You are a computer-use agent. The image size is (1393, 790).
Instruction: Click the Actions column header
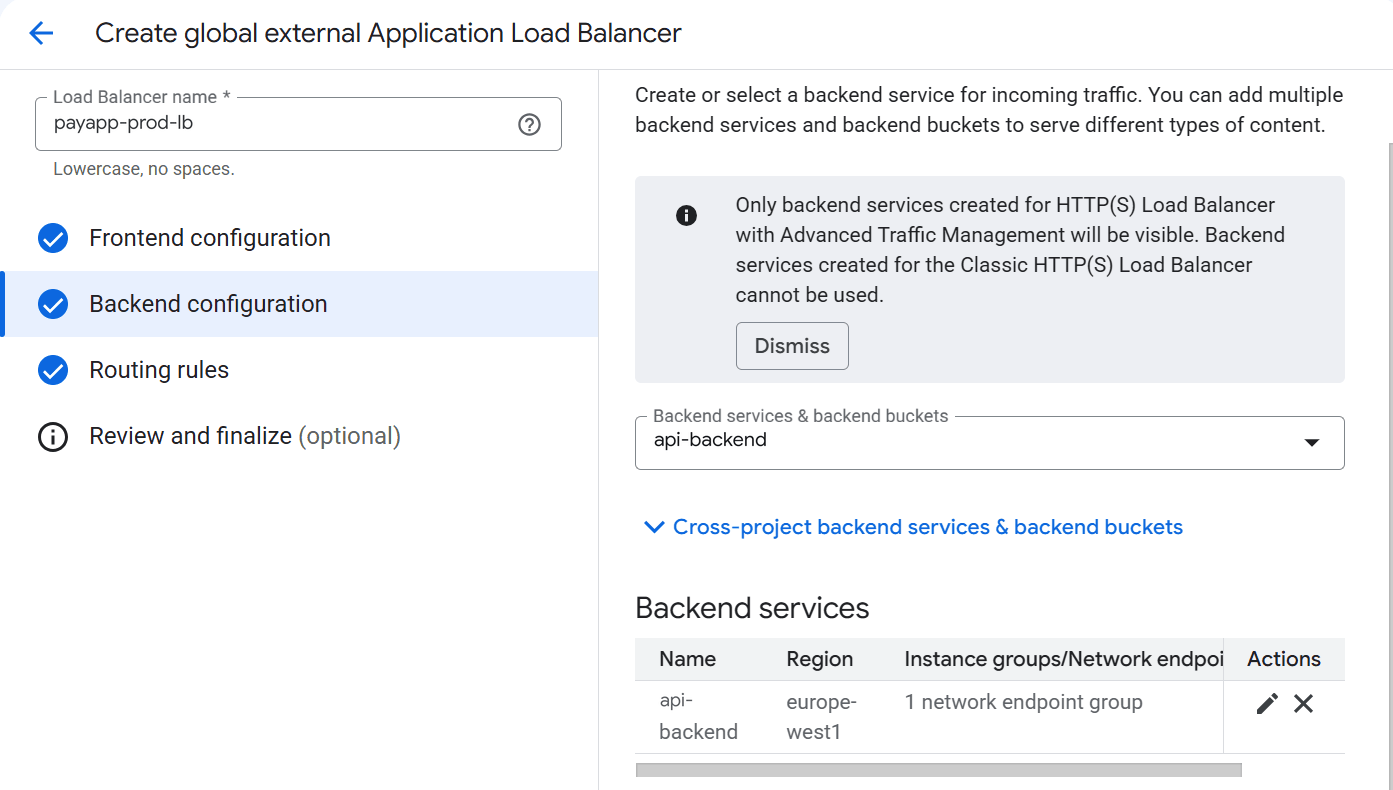[x=1284, y=659]
